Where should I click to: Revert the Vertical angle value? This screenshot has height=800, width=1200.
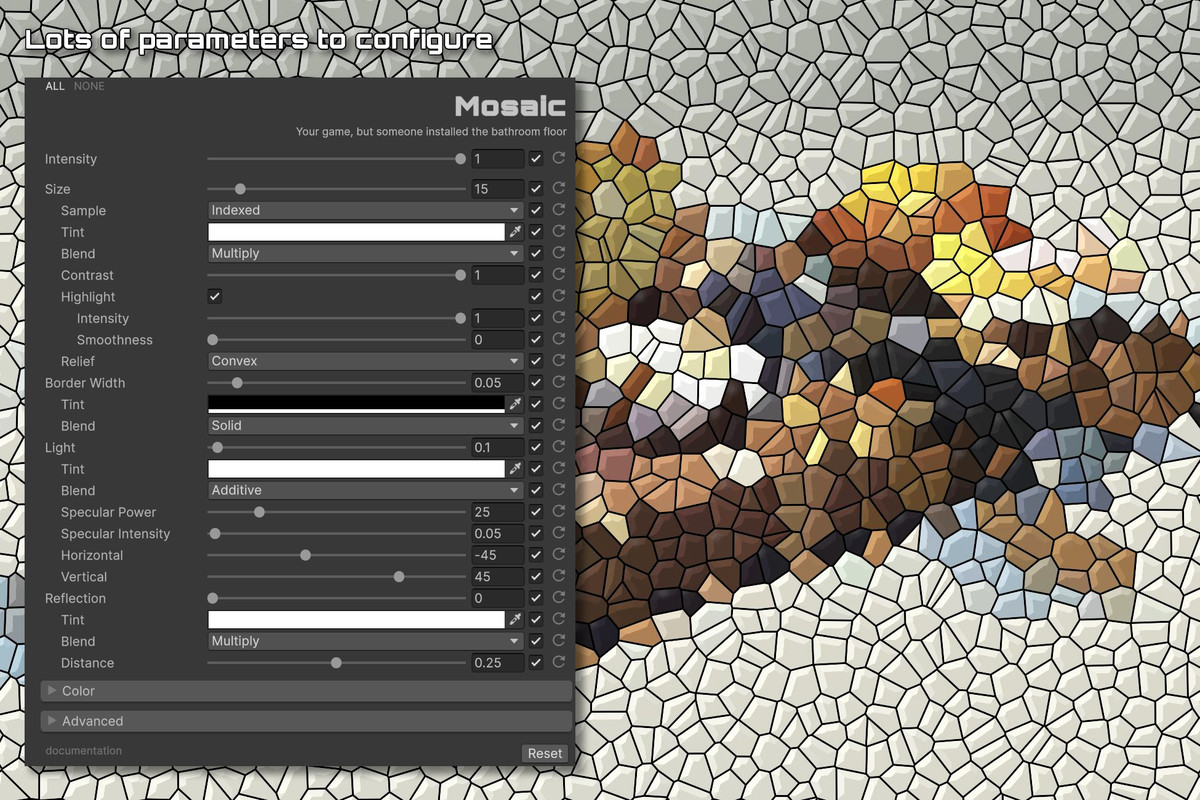[559, 576]
